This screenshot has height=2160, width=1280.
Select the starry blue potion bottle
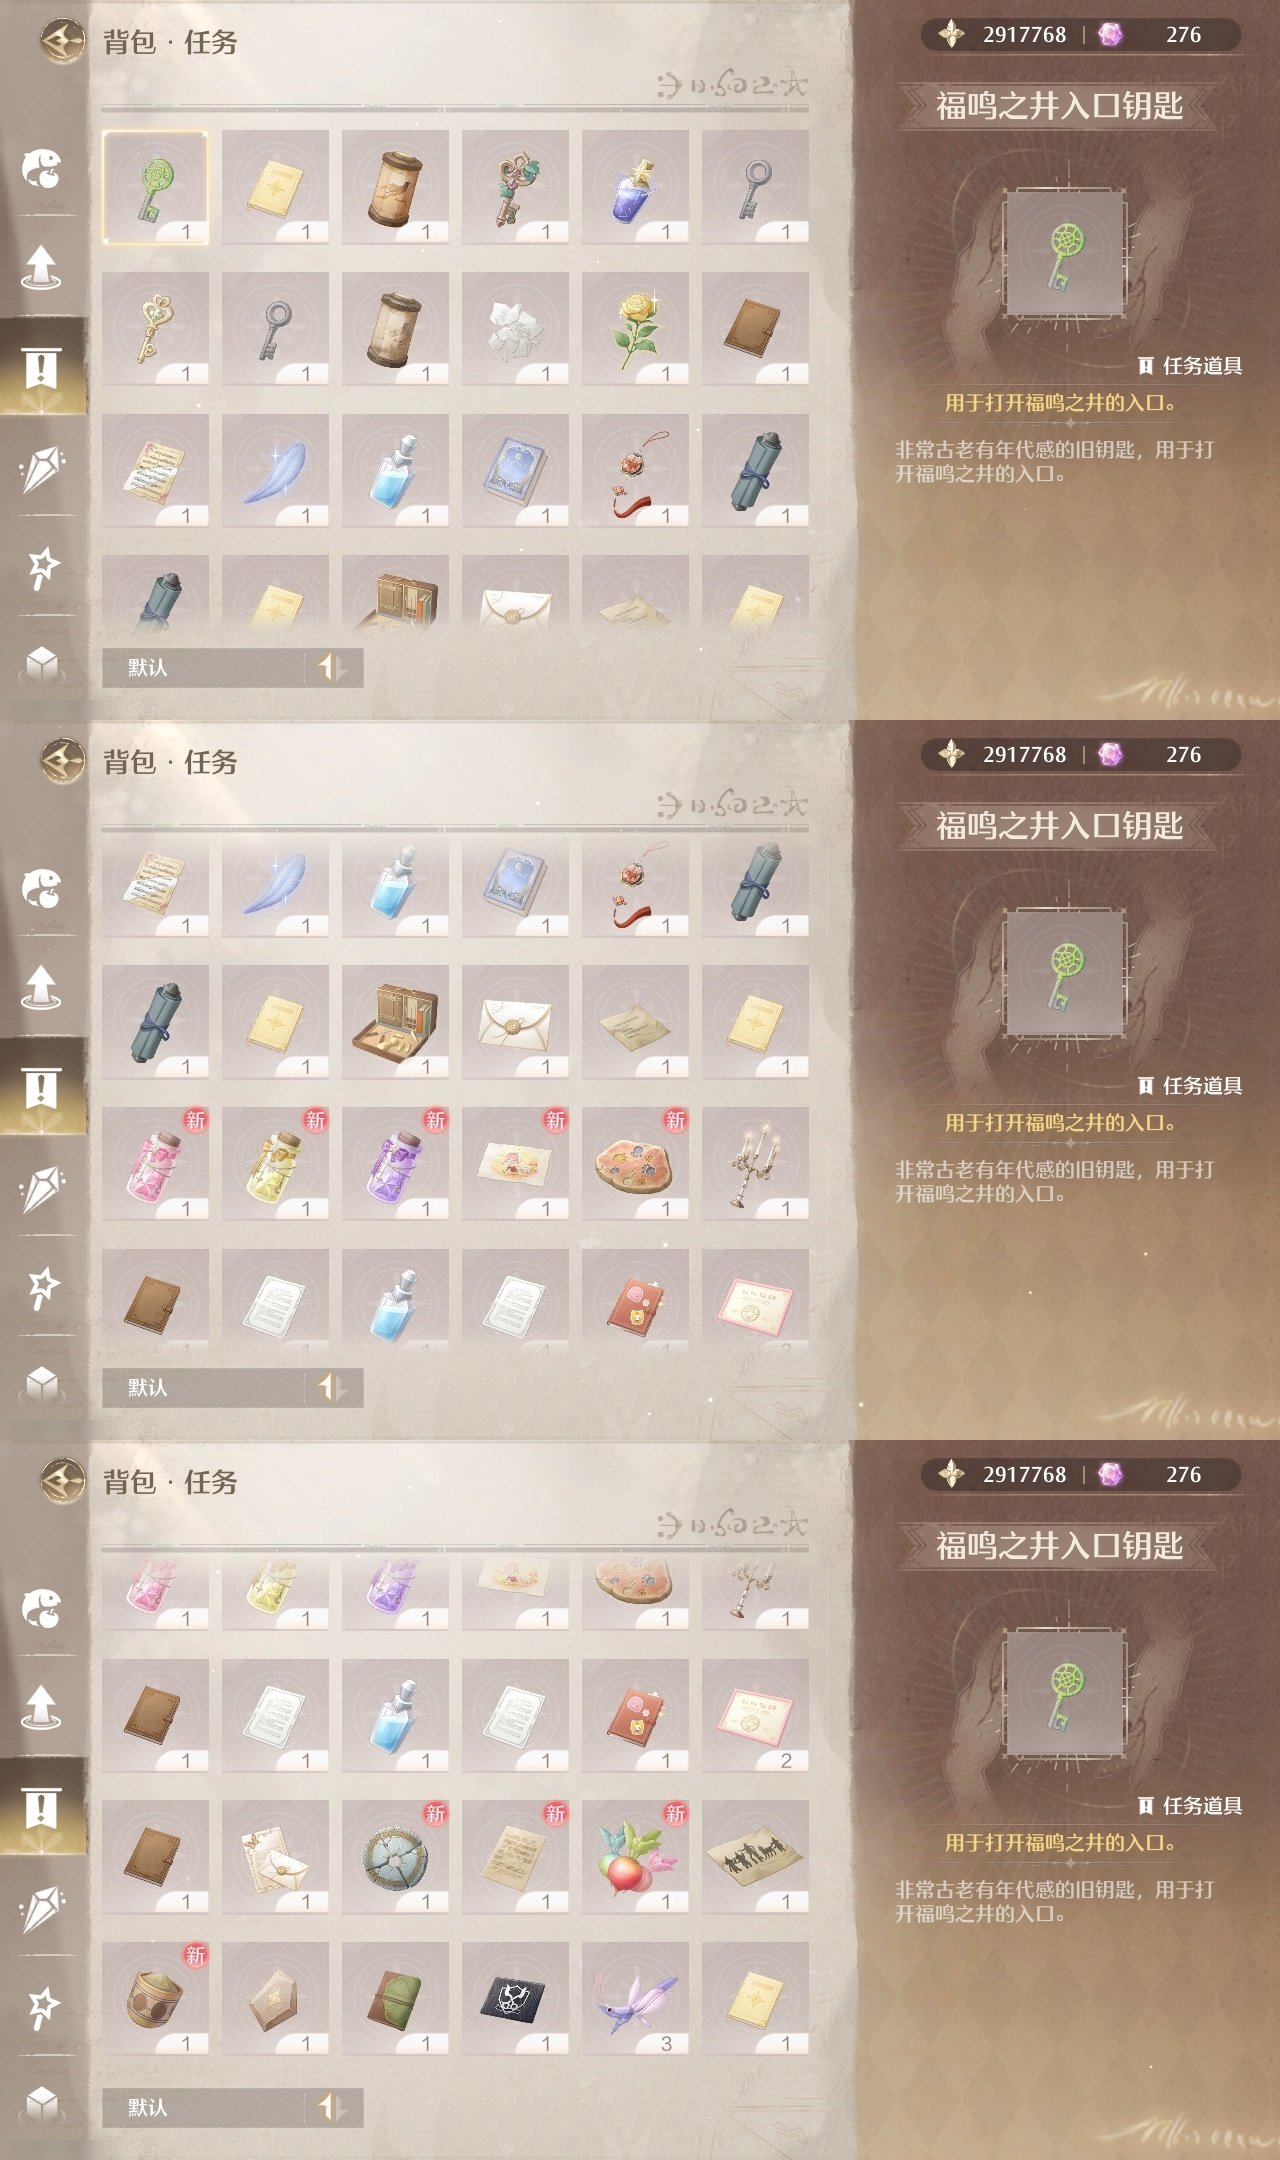point(635,187)
